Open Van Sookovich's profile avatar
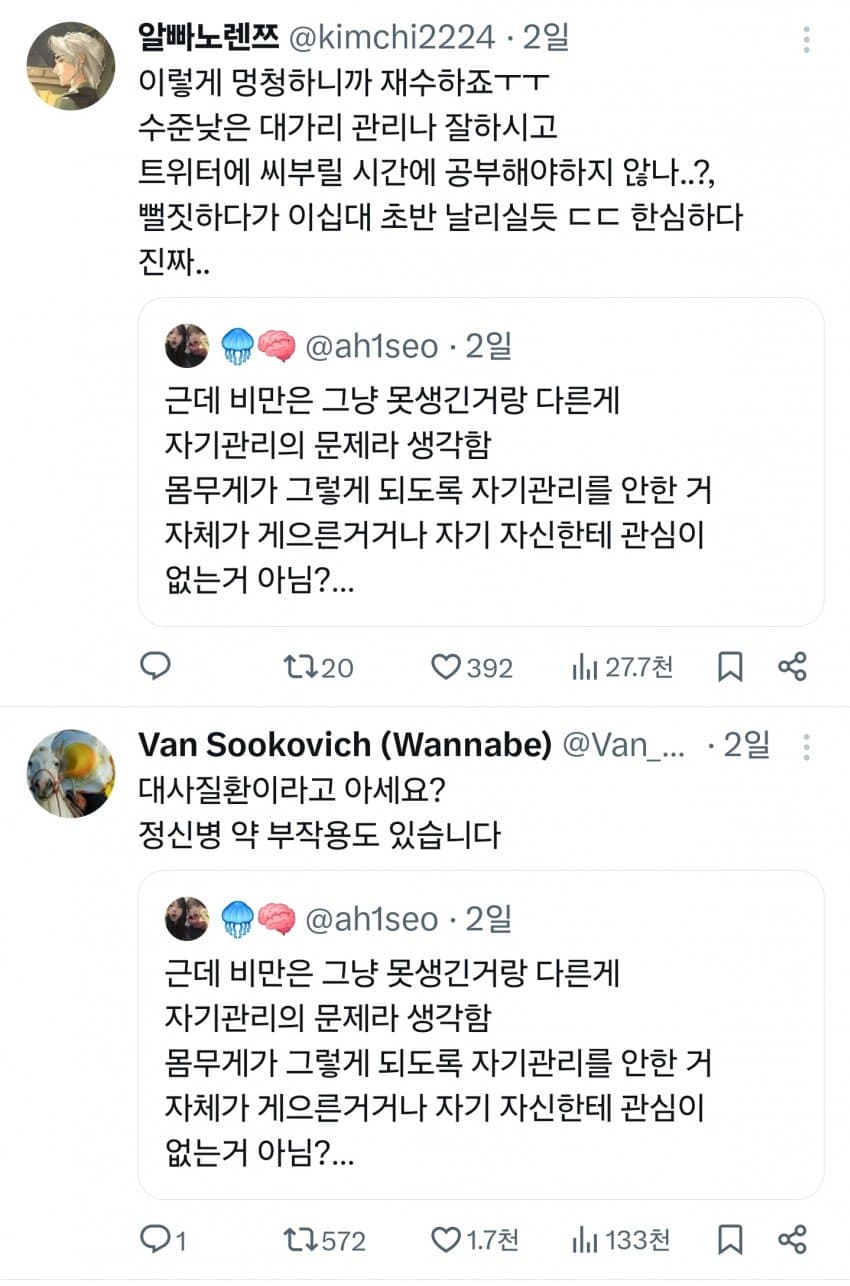850x1286 pixels. [x=70, y=773]
